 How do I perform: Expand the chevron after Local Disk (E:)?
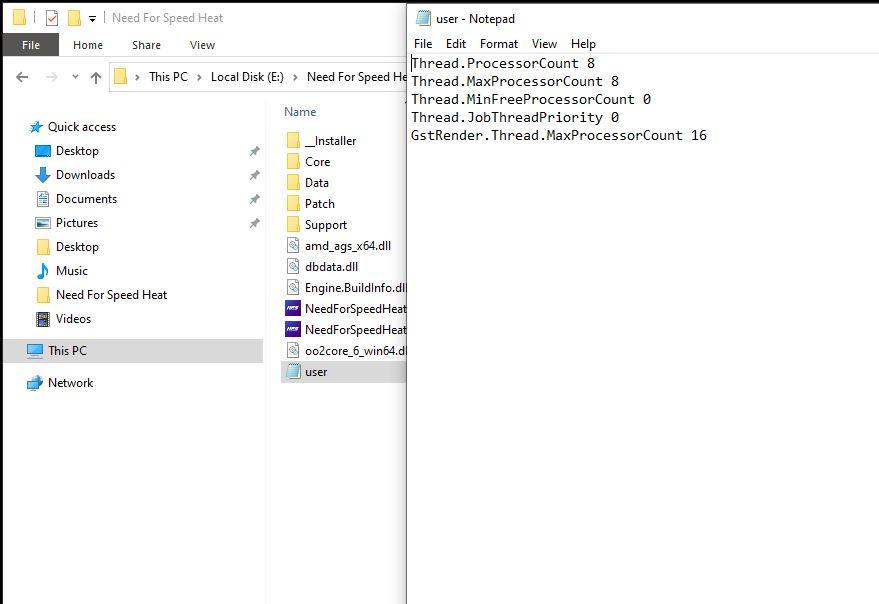(295, 77)
